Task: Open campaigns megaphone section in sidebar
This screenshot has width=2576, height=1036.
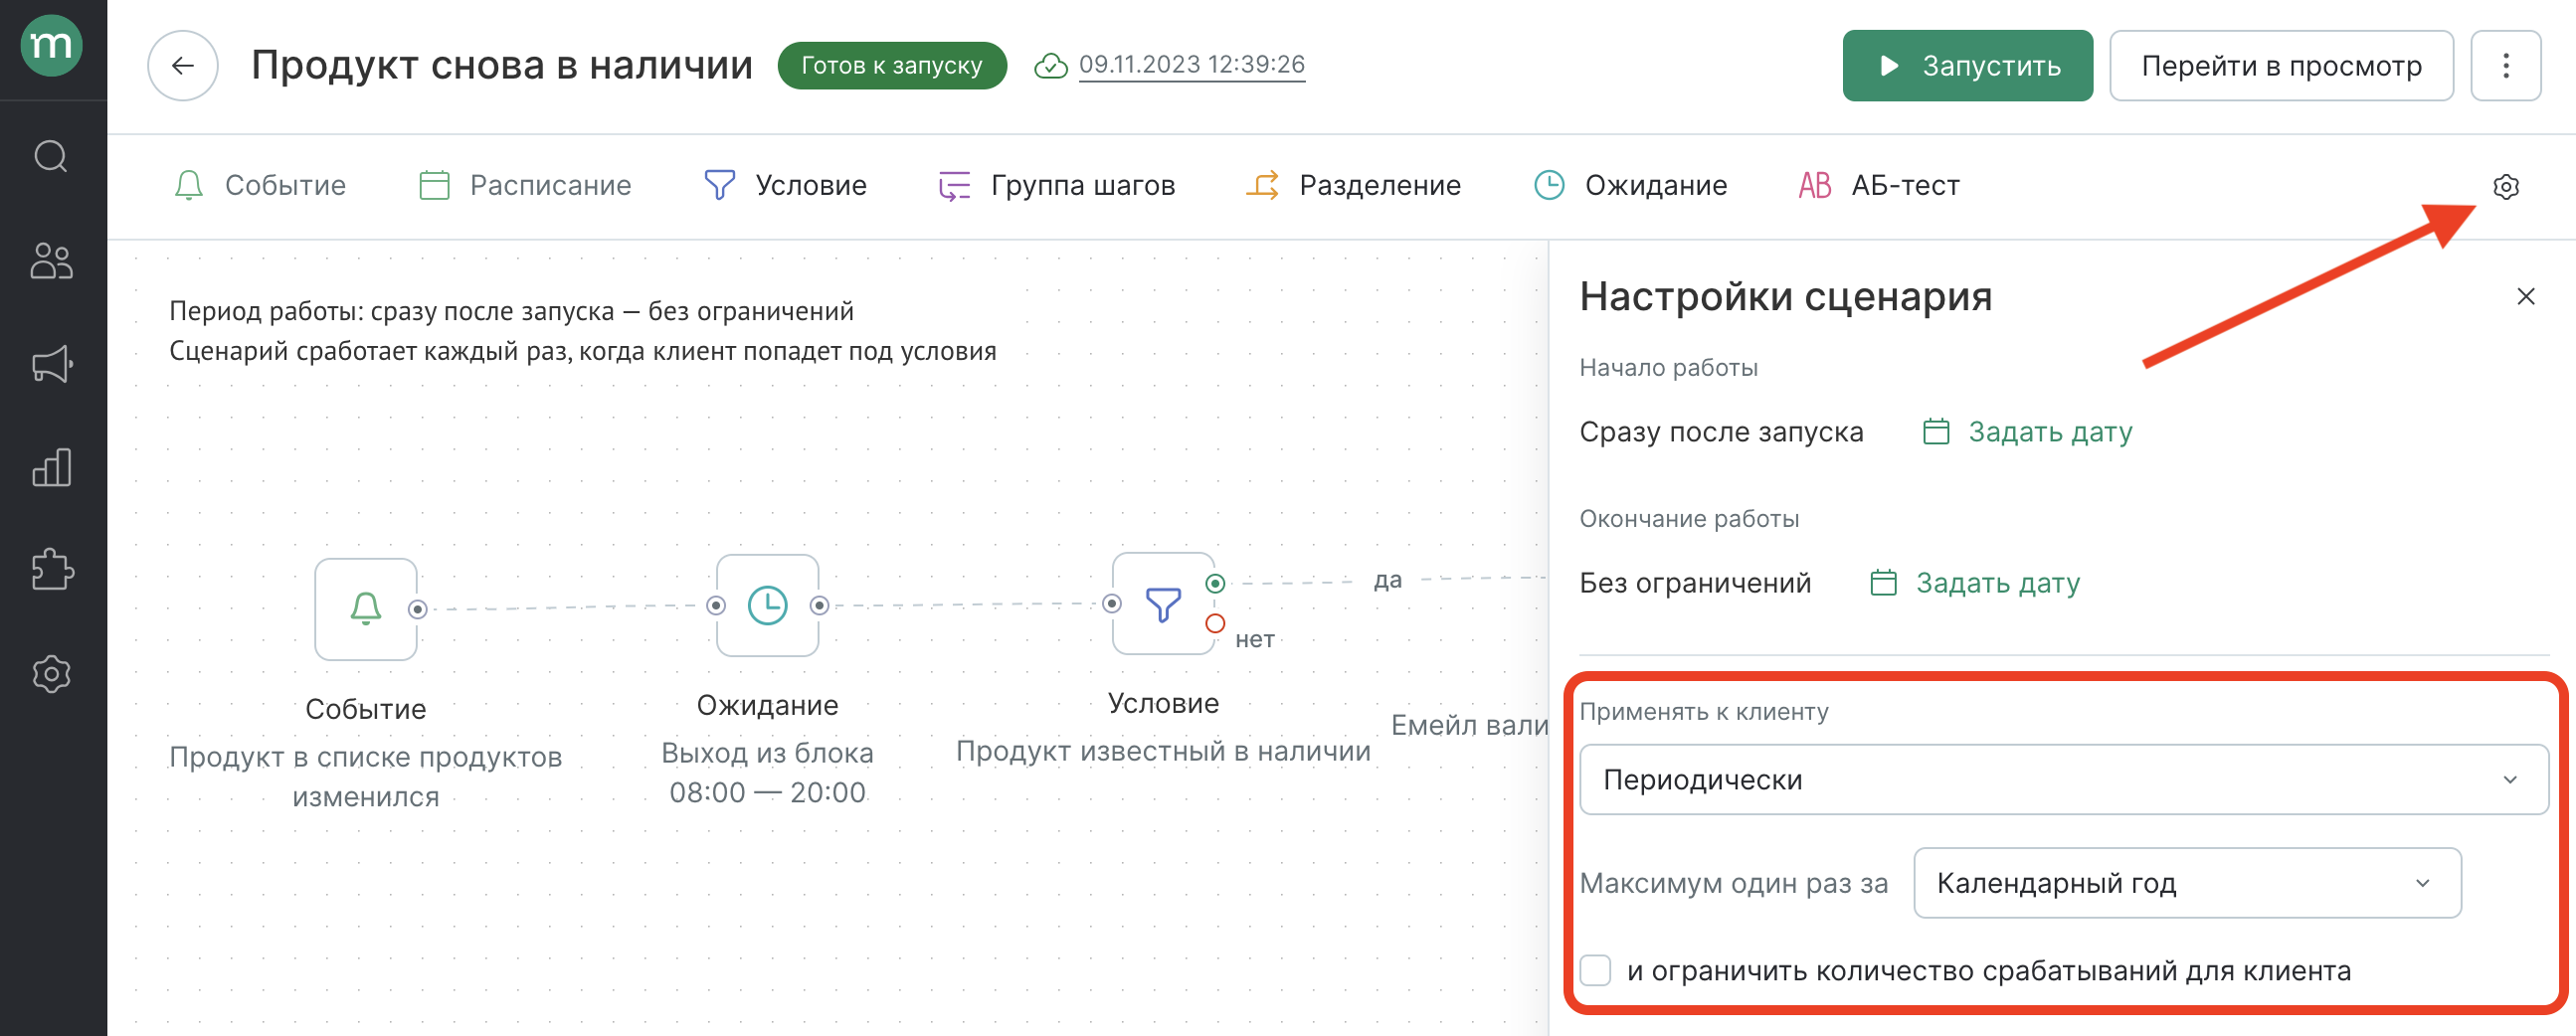Action: pos(52,364)
